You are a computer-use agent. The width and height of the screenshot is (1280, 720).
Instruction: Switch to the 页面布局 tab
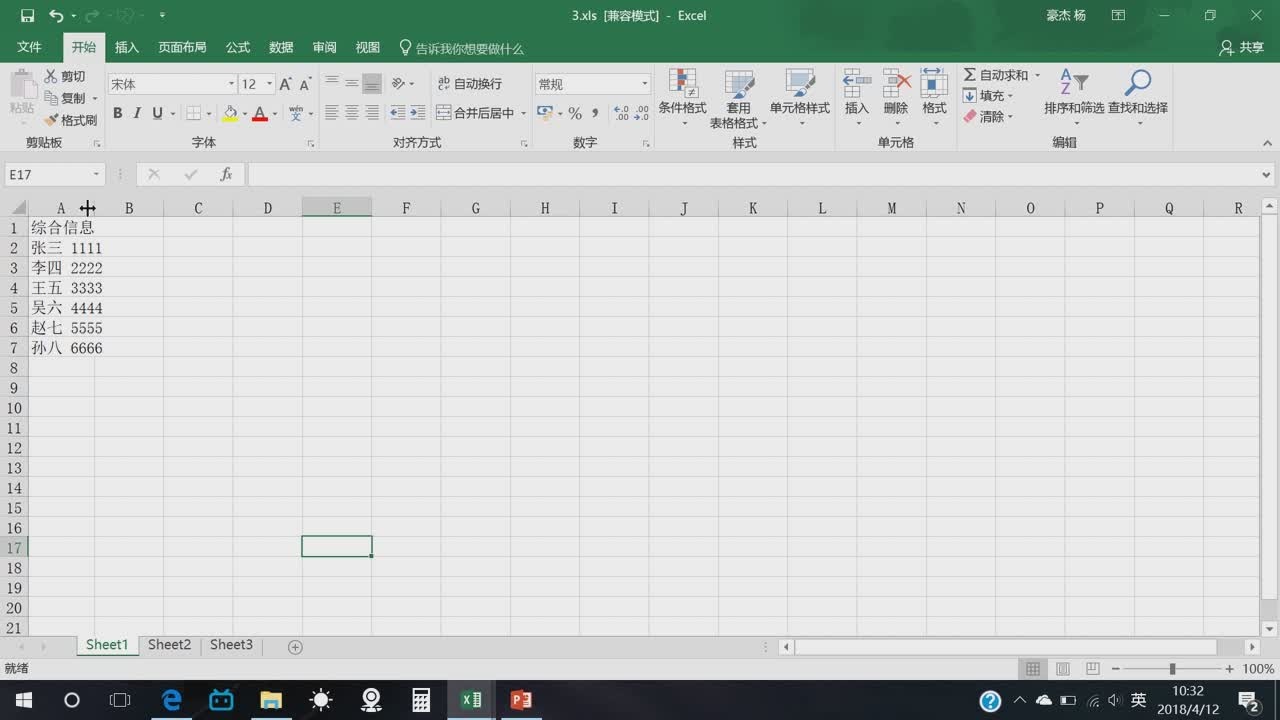point(182,47)
